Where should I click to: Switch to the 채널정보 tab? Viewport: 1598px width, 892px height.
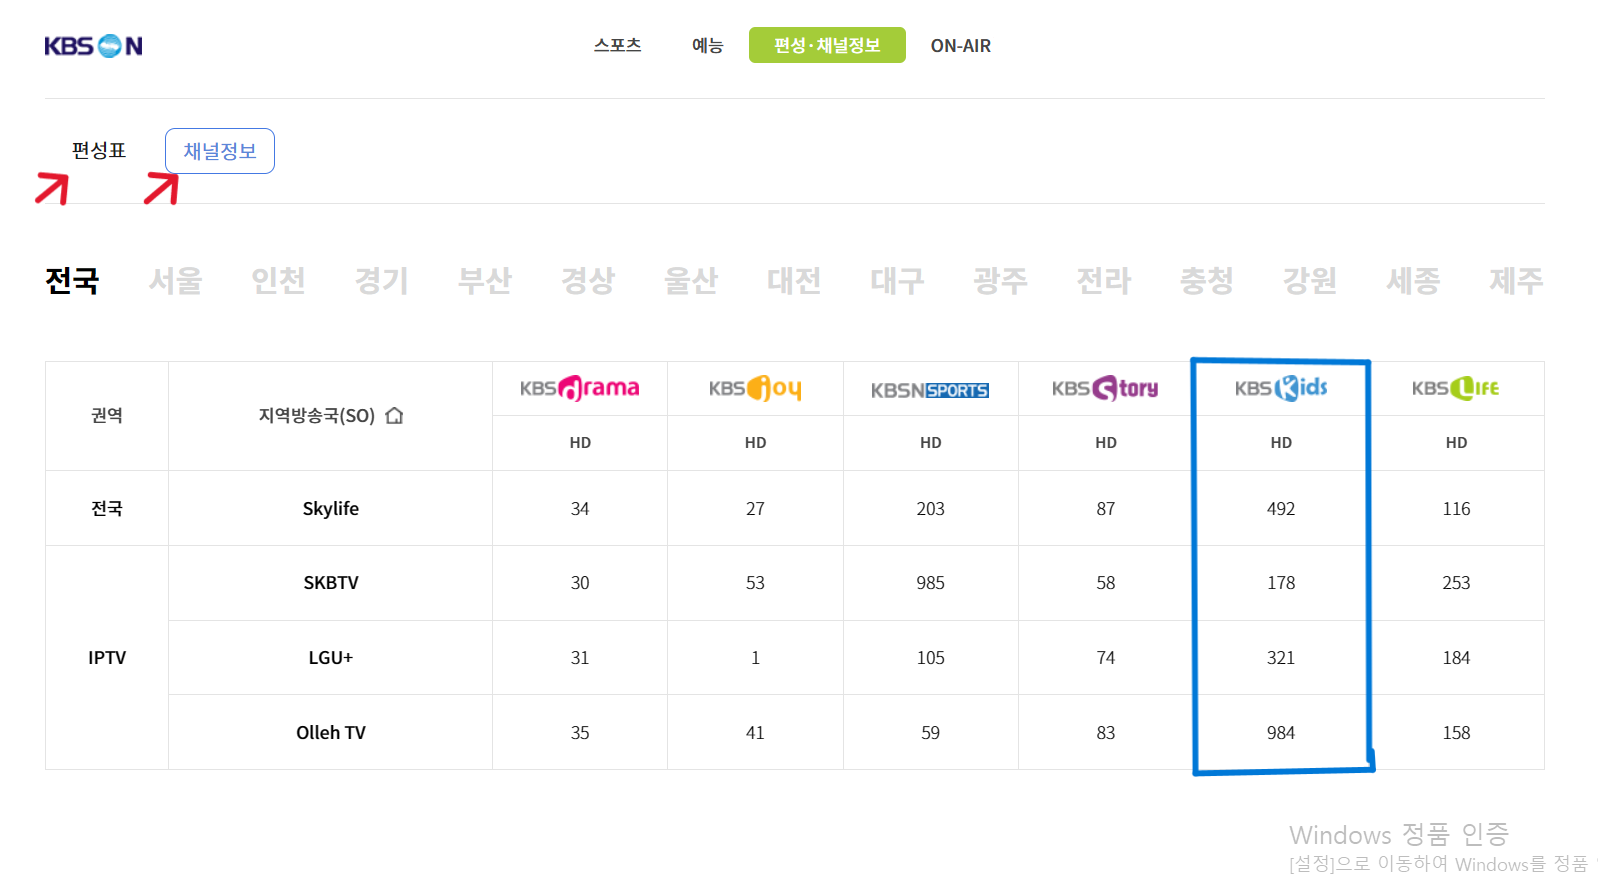(220, 151)
